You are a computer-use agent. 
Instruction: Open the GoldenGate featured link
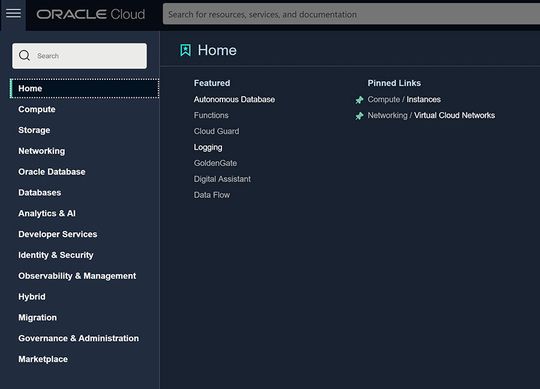click(215, 163)
